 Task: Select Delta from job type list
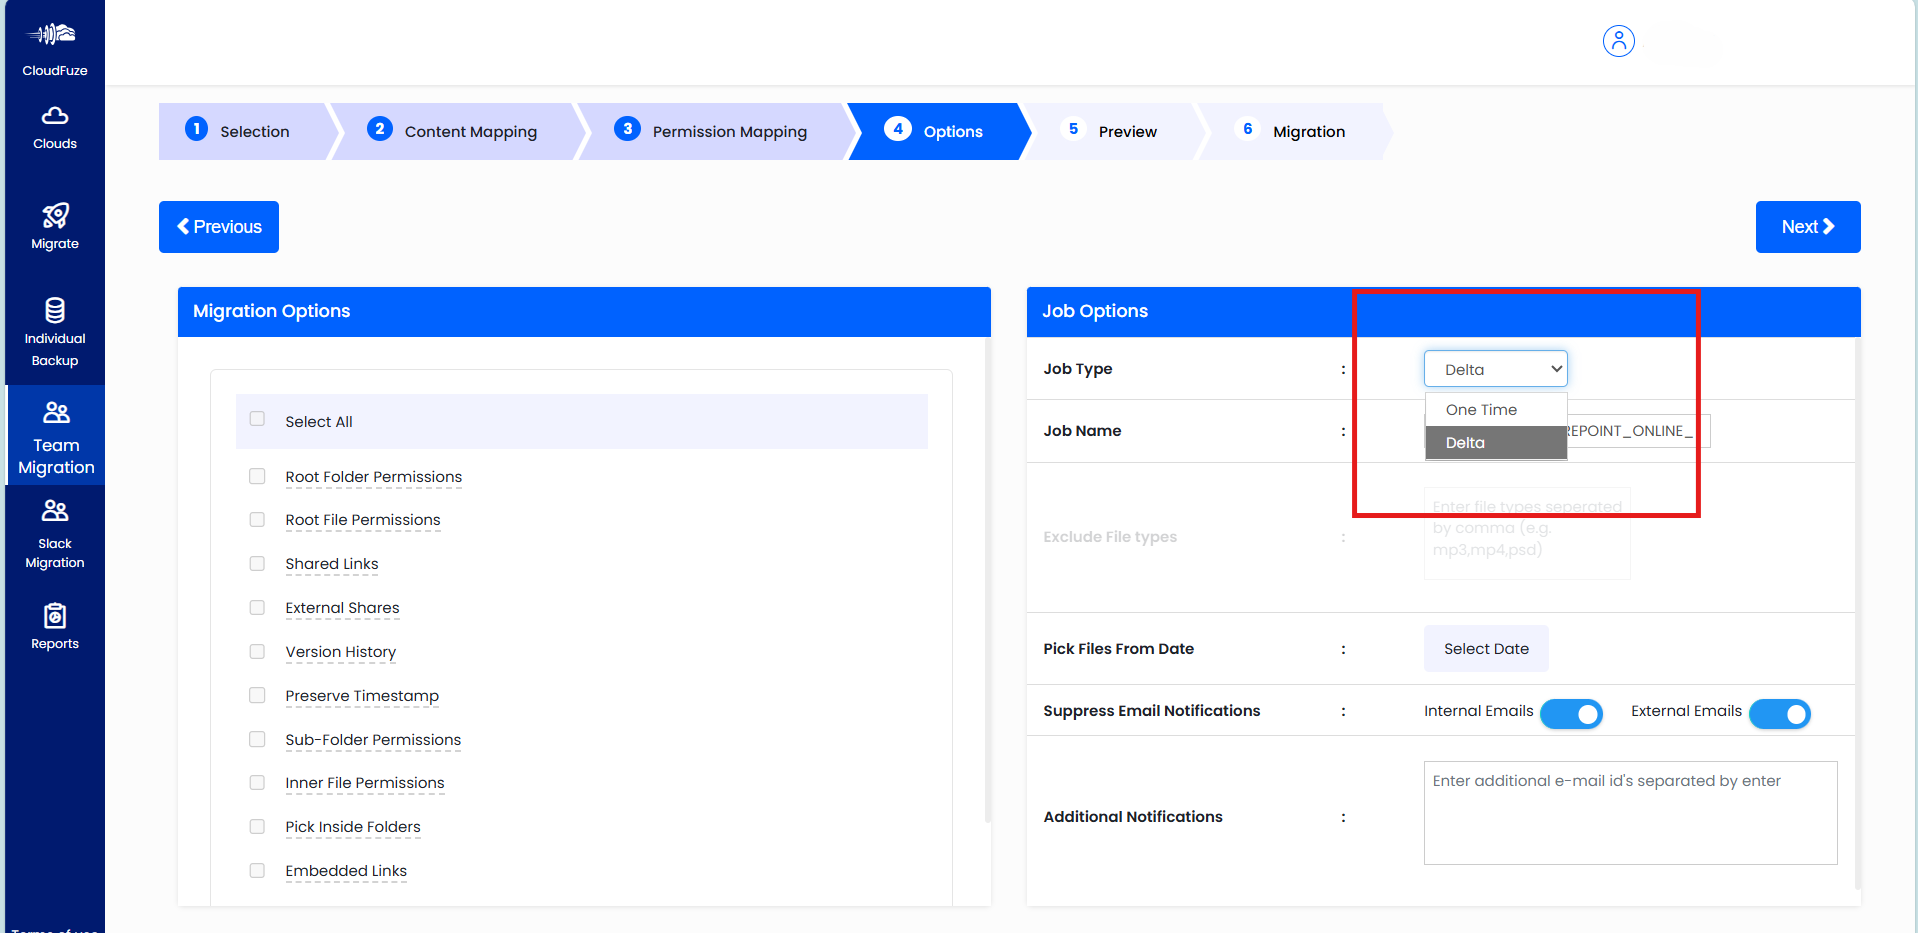1464,442
